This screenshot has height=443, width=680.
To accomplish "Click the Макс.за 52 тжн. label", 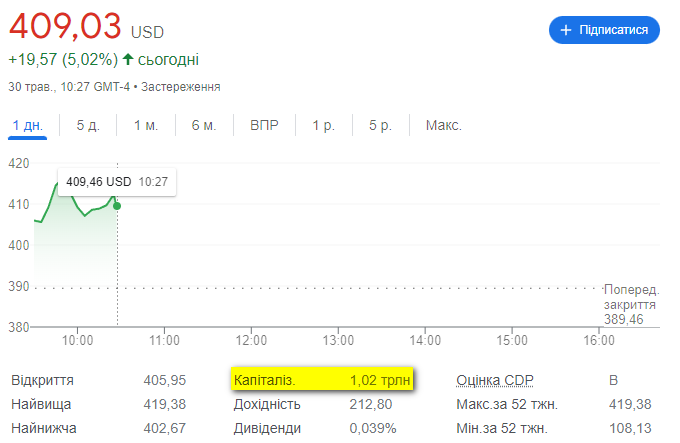I will [507, 404].
